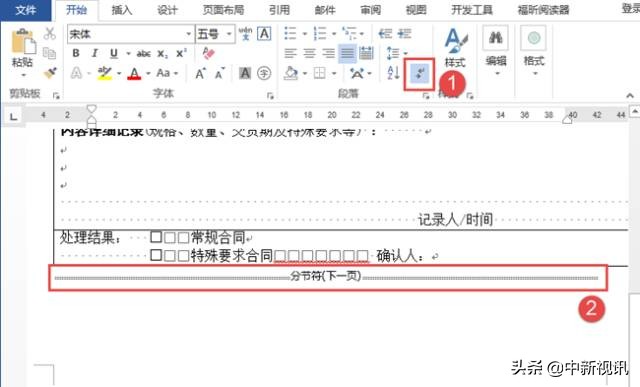Viewport: 640px width, 387px height.
Task: Open the Editing (编辑) menu button
Action: 496,51
